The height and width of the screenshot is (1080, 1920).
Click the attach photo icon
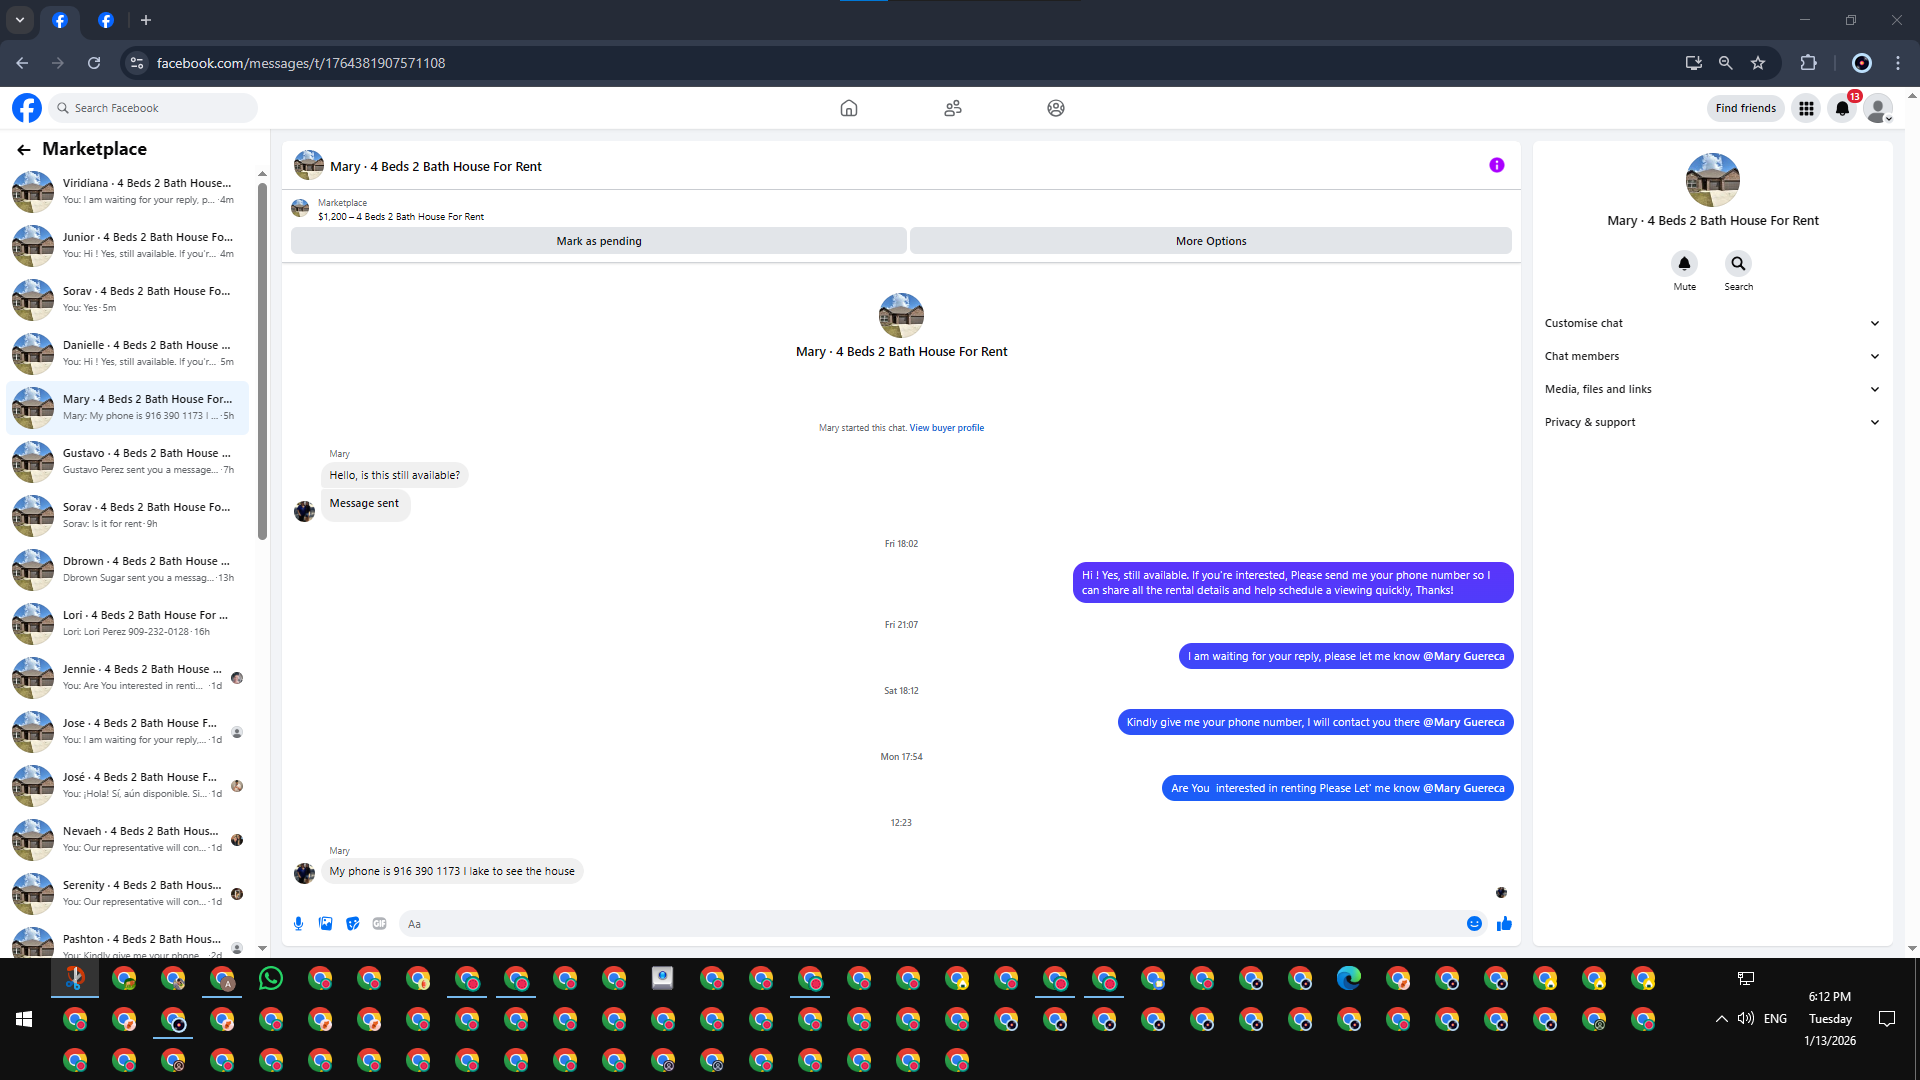click(325, 924)
